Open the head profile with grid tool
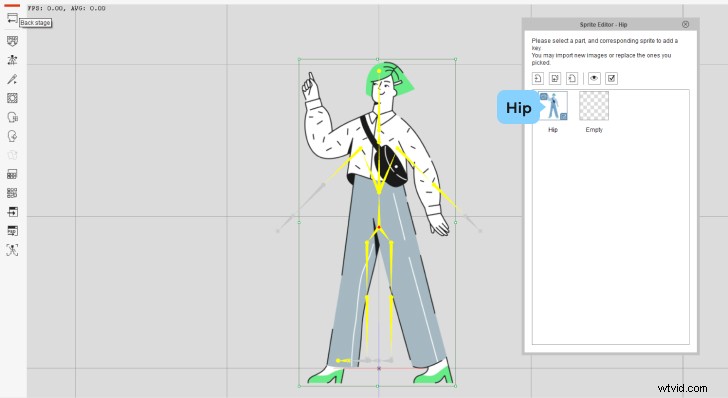Screen dimensions: 728x398 click(12, 117)
